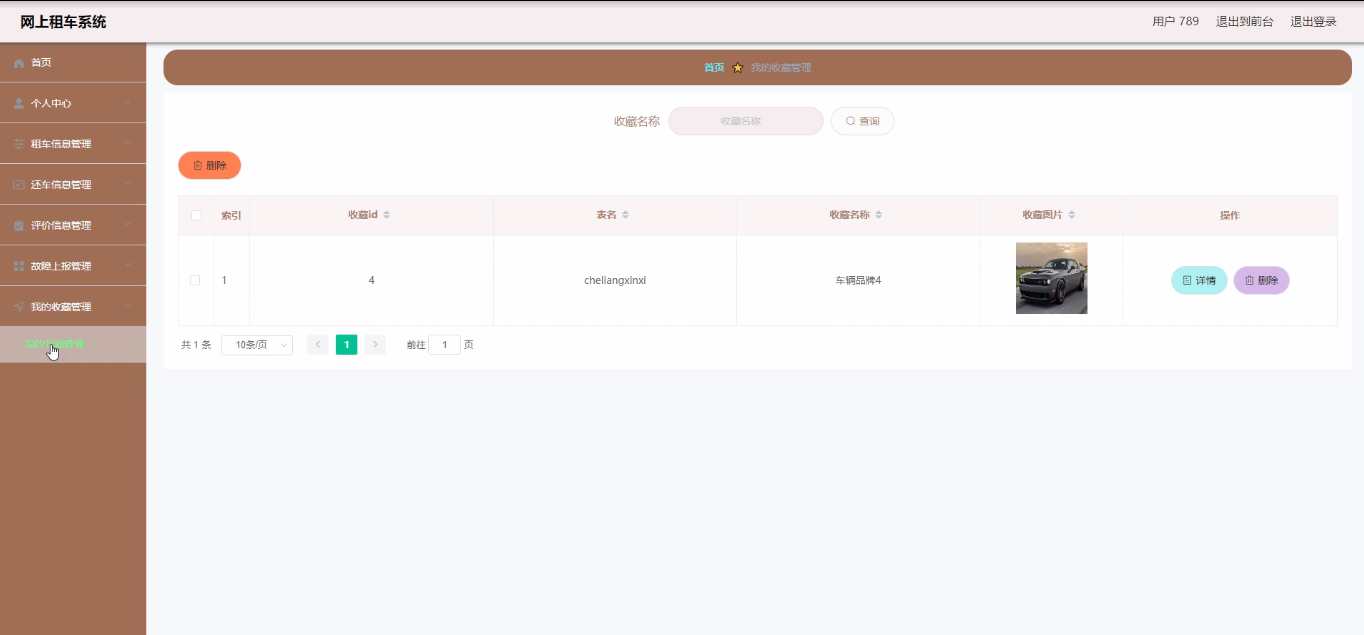Click the paper-plane icon beside 我的收藏管理
The height and width of the screenshot is (635, 1364).
click(x=19, y=307)
